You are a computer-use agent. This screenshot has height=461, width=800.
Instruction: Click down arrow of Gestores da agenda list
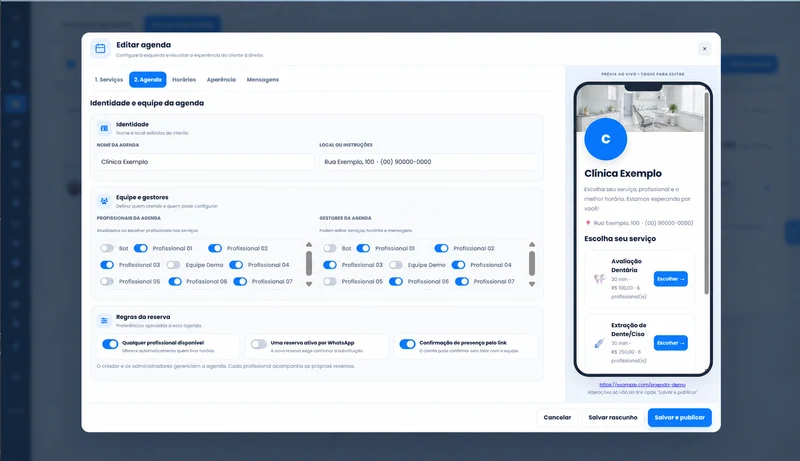tap(532, 284)
